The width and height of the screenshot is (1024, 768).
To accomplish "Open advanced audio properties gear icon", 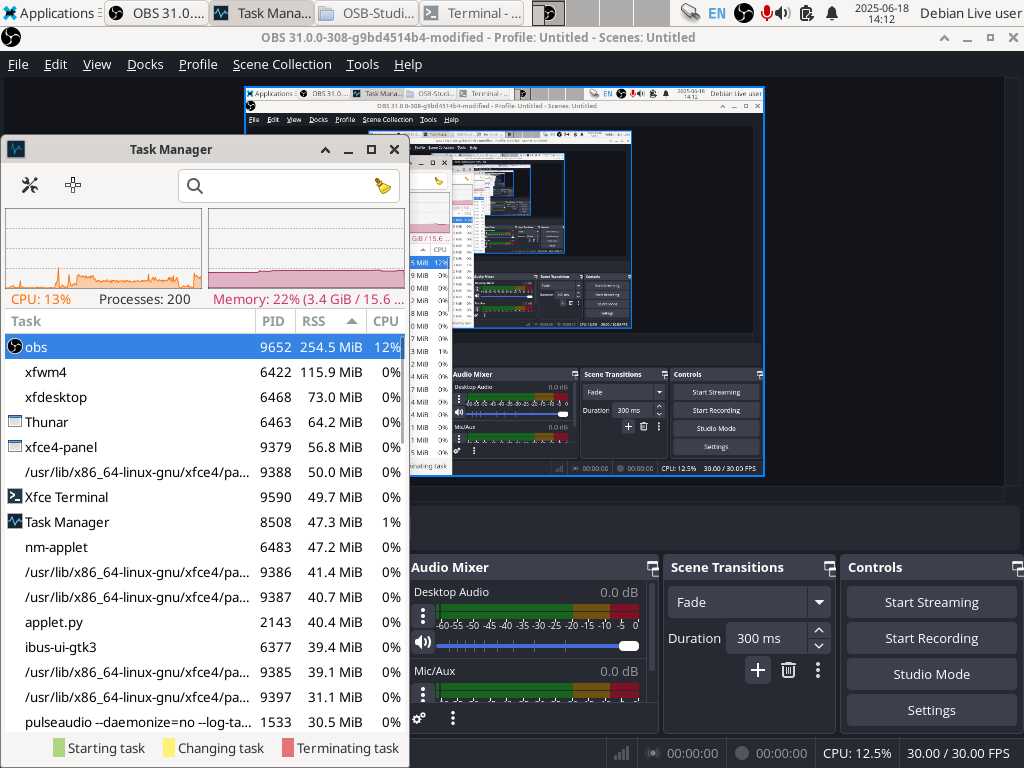I will [x=419, y=718].
